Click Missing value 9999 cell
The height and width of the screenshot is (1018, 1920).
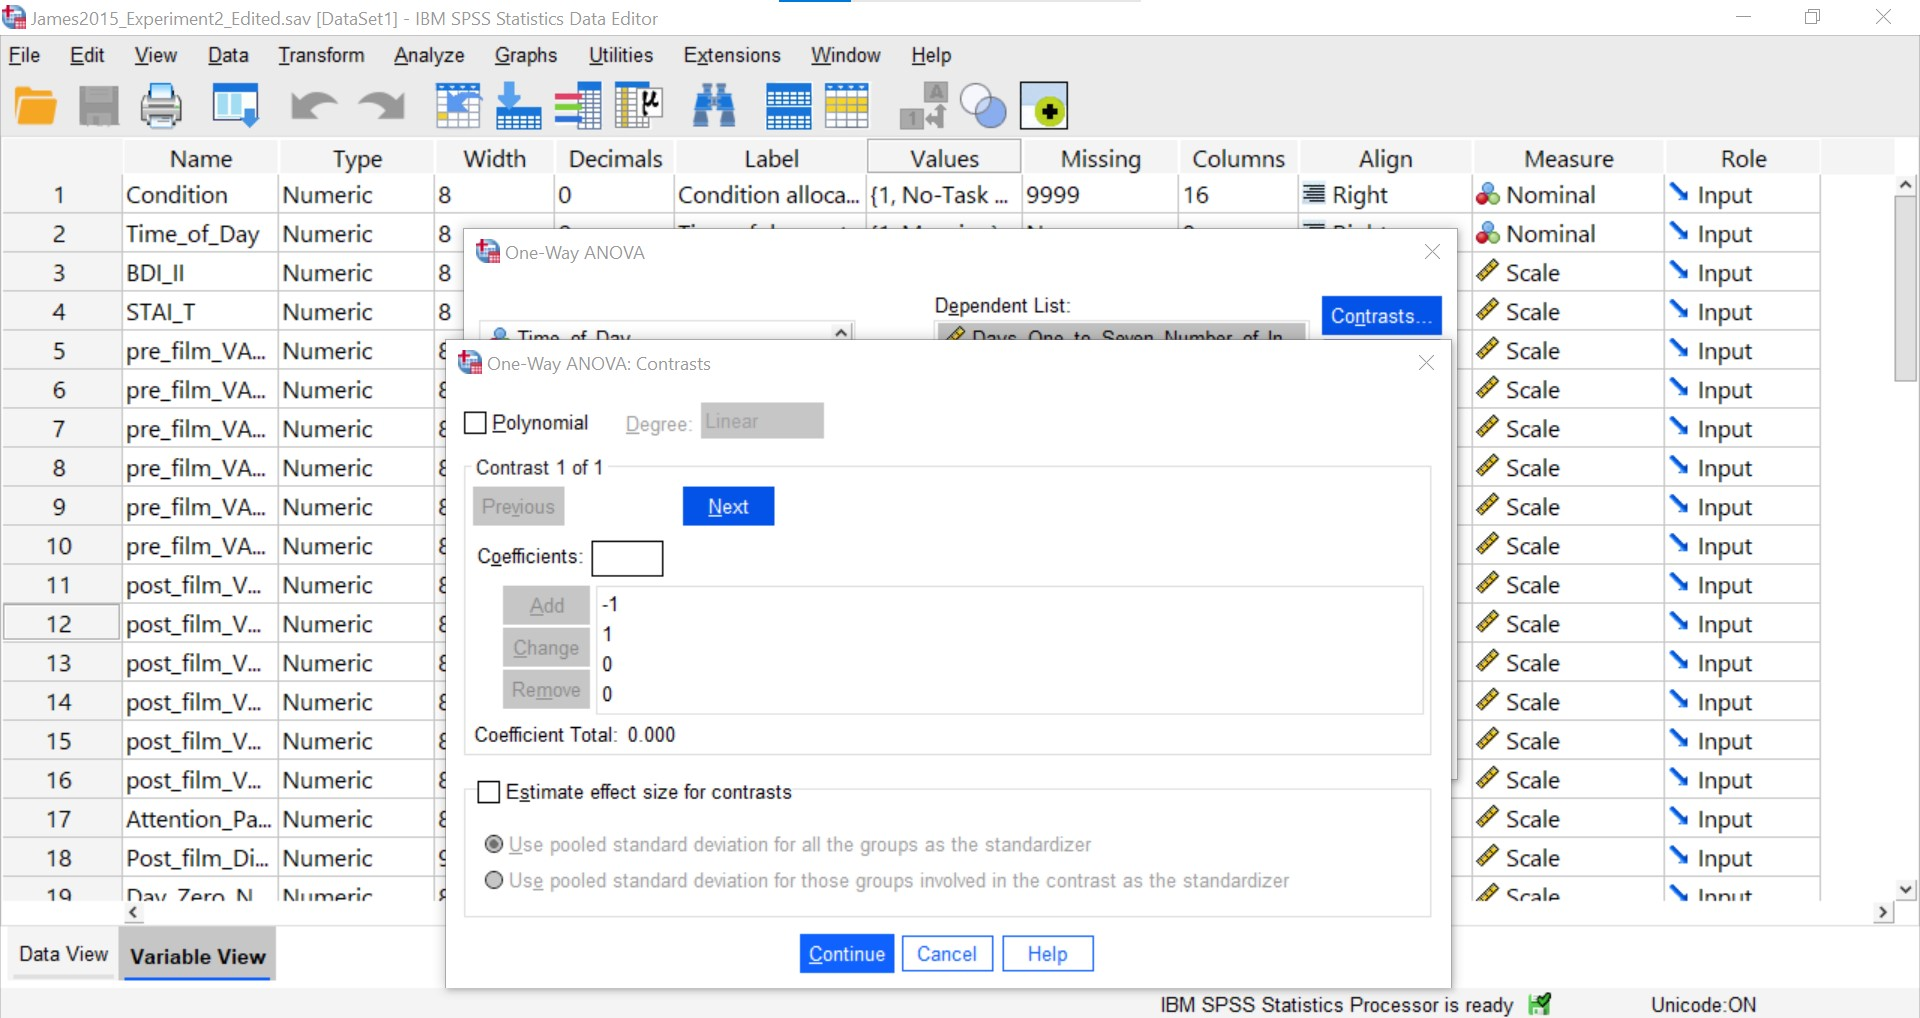[x=1100, y=194]
